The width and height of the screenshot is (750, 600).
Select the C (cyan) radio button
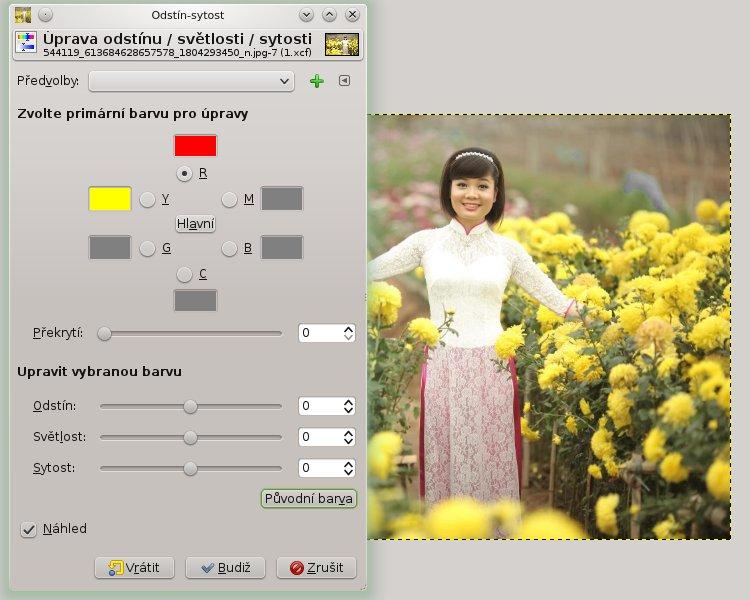185,274
